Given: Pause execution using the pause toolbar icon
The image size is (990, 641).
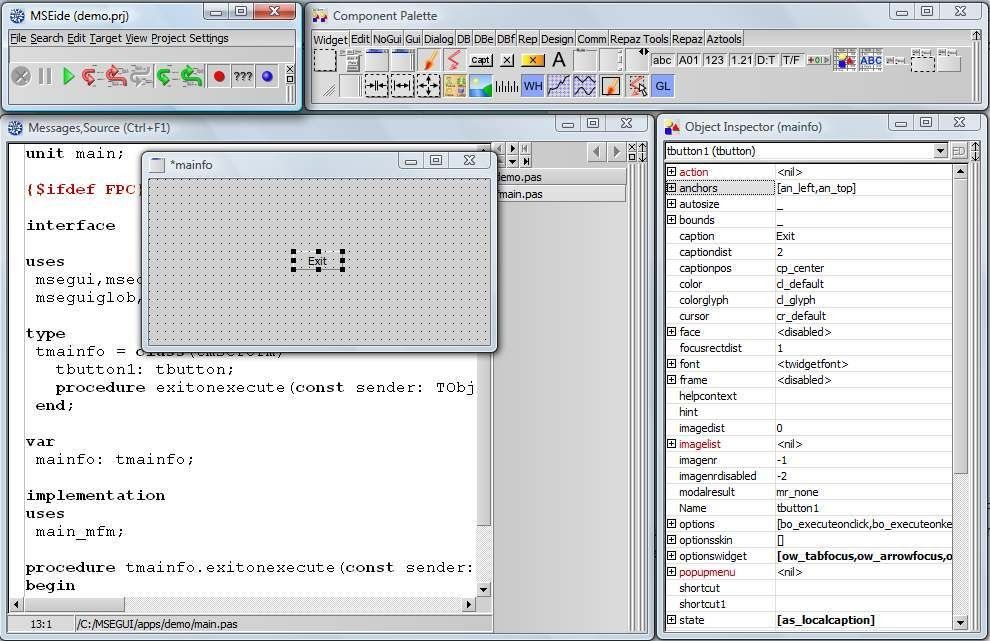Looking at the screenshot, I should [x=44, y=76].
